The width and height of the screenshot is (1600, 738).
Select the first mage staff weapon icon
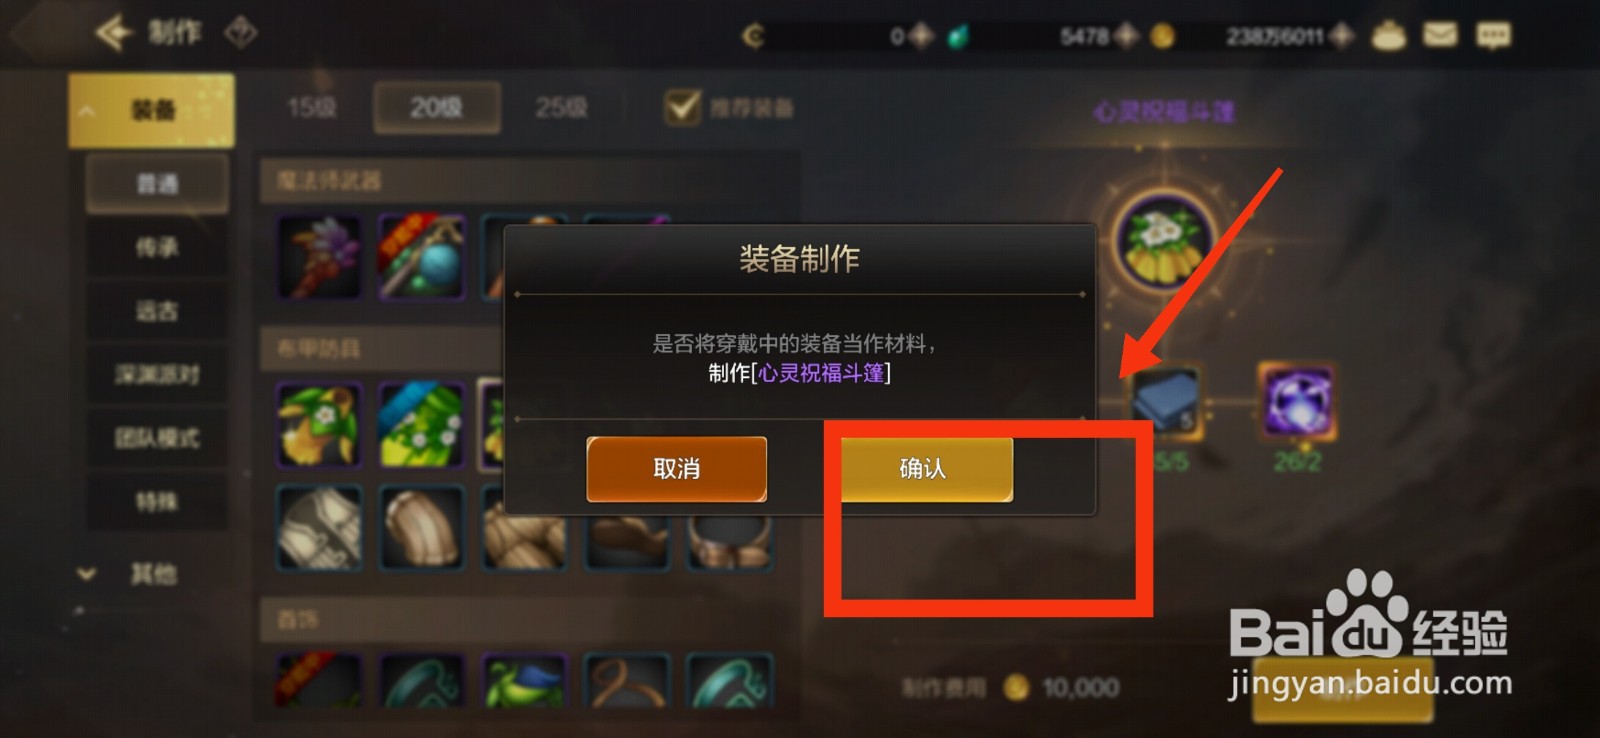[320, 257]
